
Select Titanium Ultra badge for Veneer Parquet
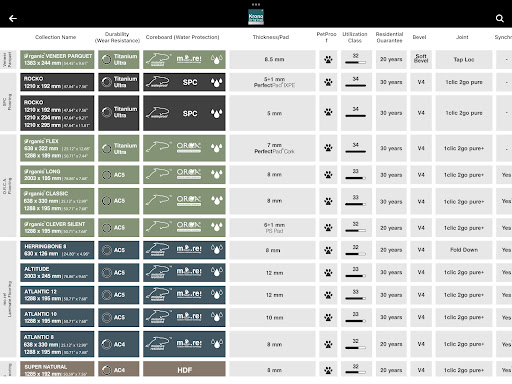[x=119, y=60]
